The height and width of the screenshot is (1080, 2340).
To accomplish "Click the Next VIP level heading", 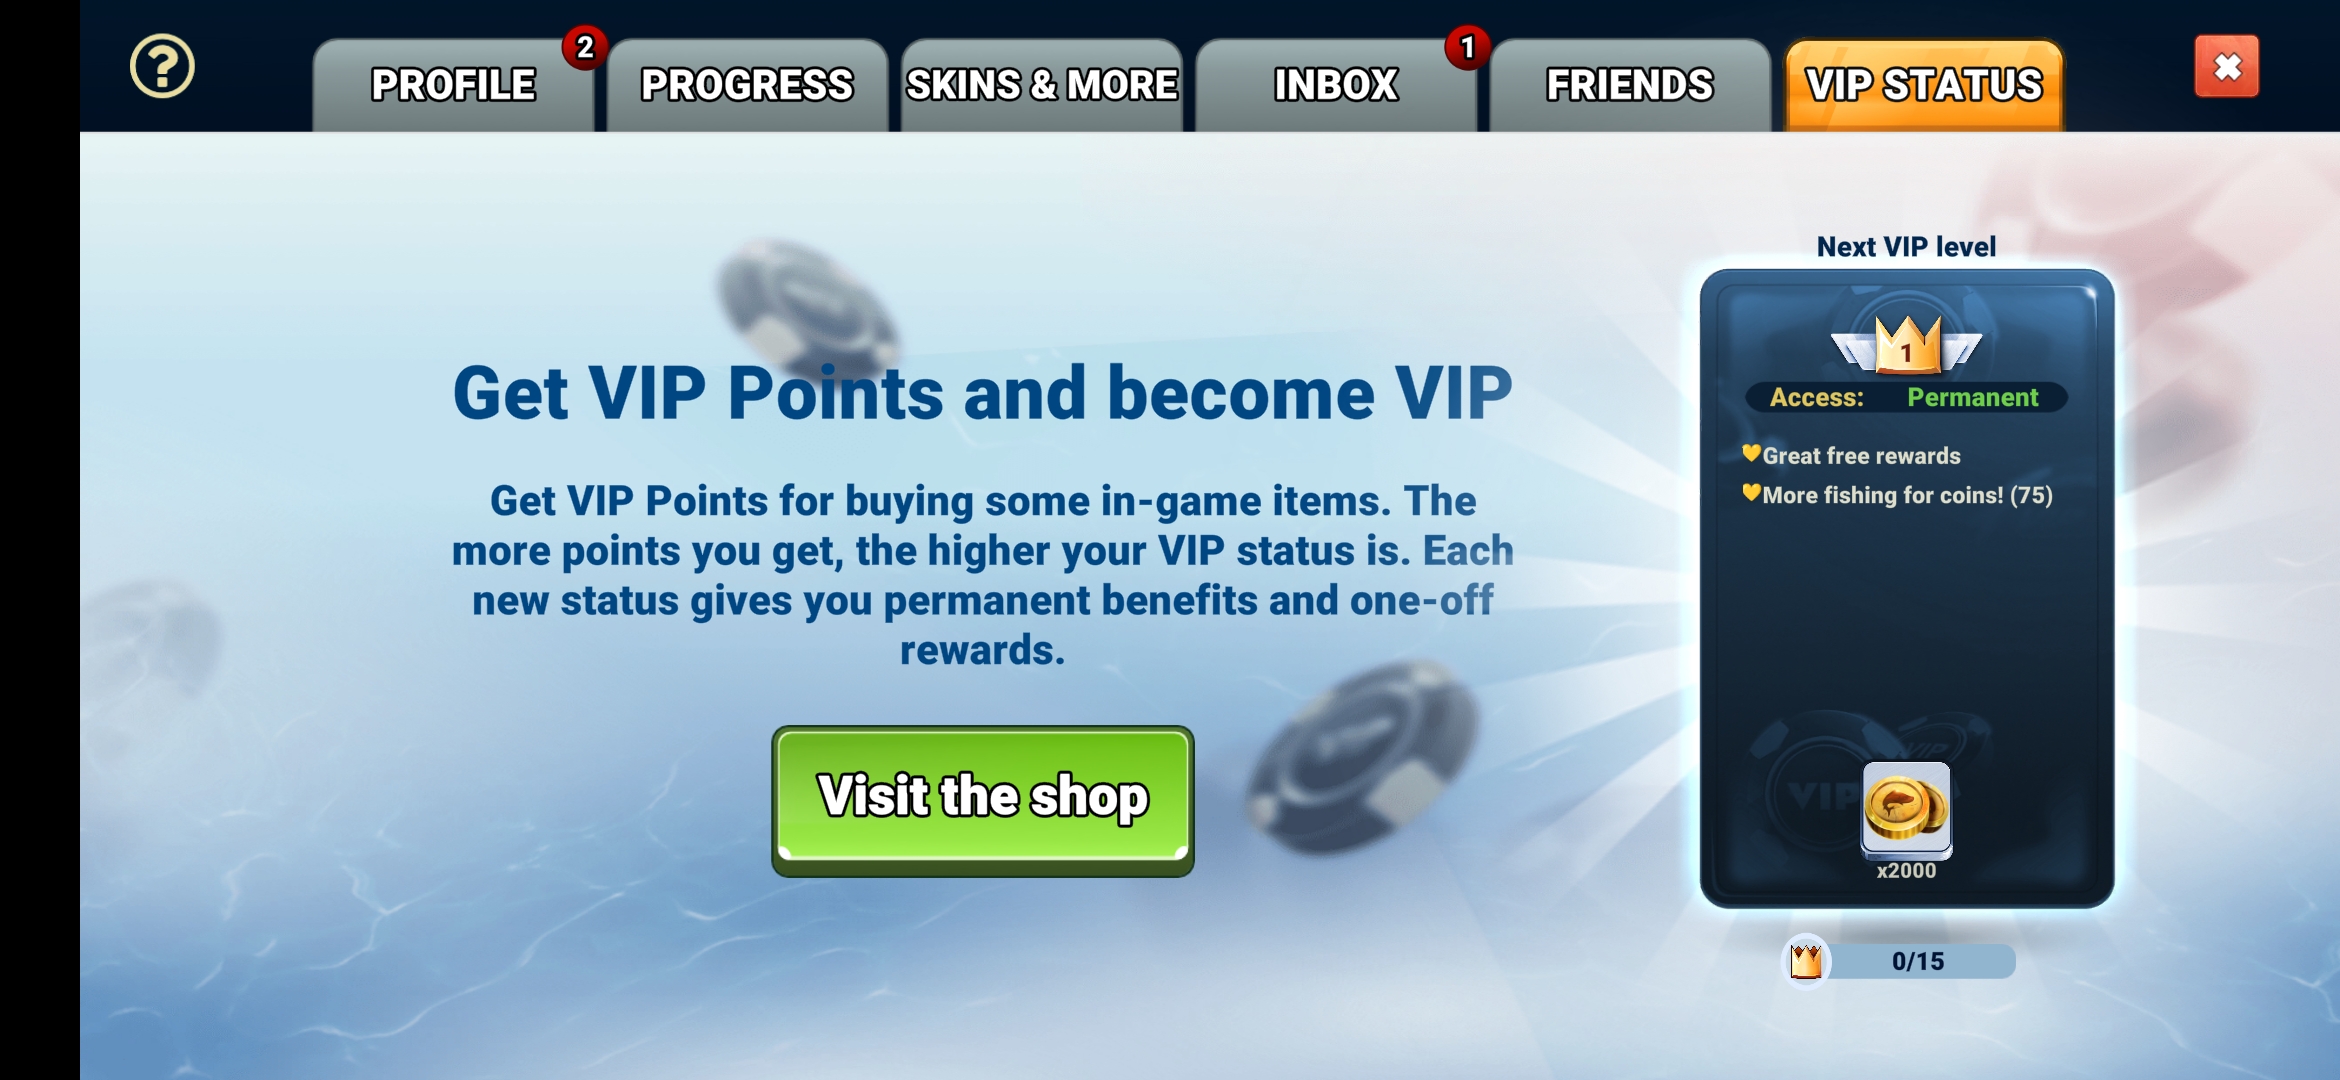I will [x=1906, y=247].
